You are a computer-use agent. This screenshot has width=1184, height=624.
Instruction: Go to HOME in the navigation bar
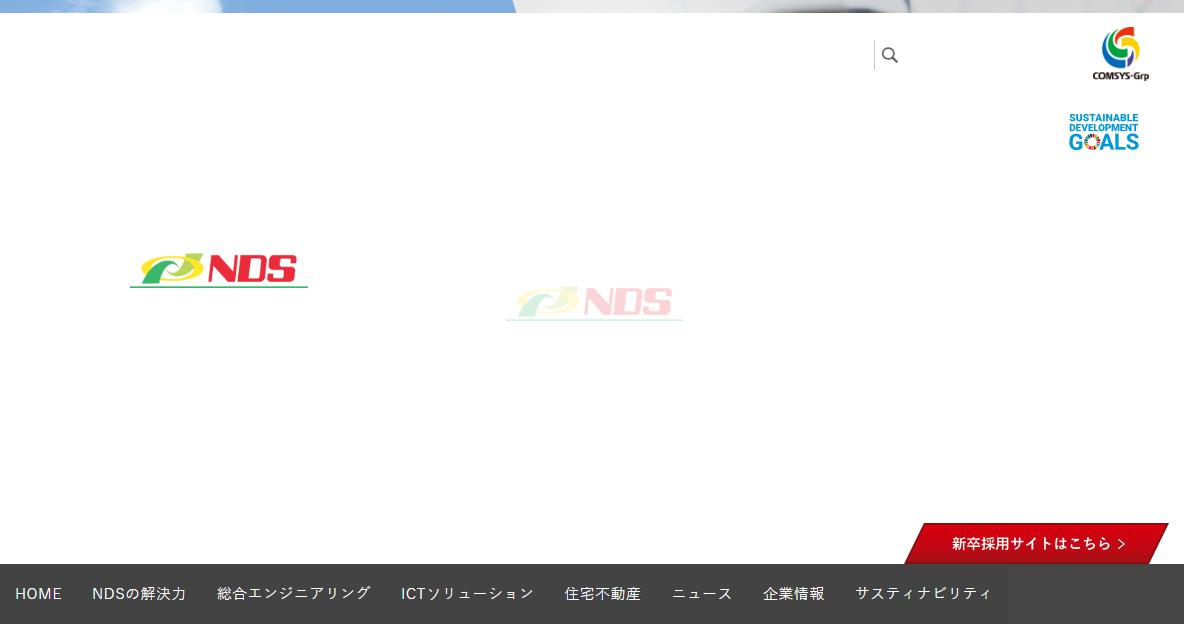pos(39,594)
